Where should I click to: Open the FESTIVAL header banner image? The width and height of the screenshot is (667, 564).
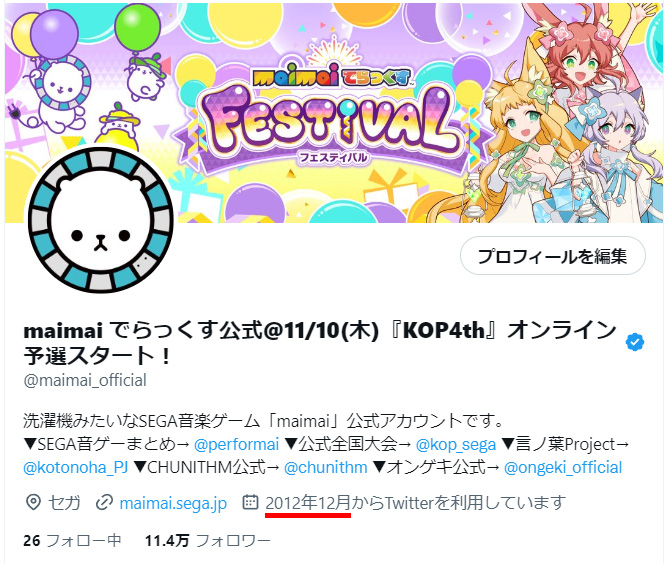click(334, 113)
